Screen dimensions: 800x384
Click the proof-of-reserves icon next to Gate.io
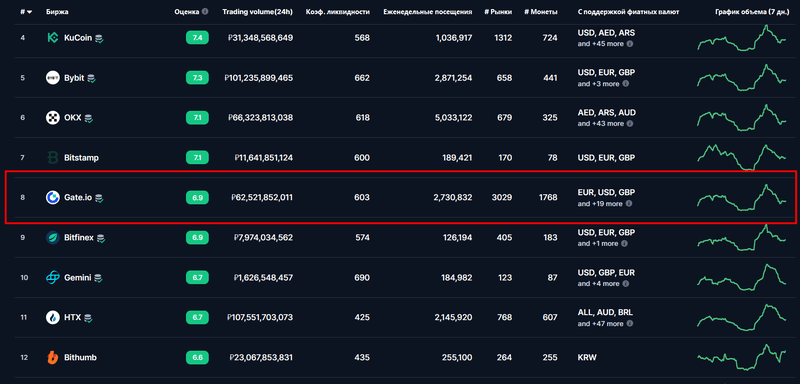[x=99, y=198]
